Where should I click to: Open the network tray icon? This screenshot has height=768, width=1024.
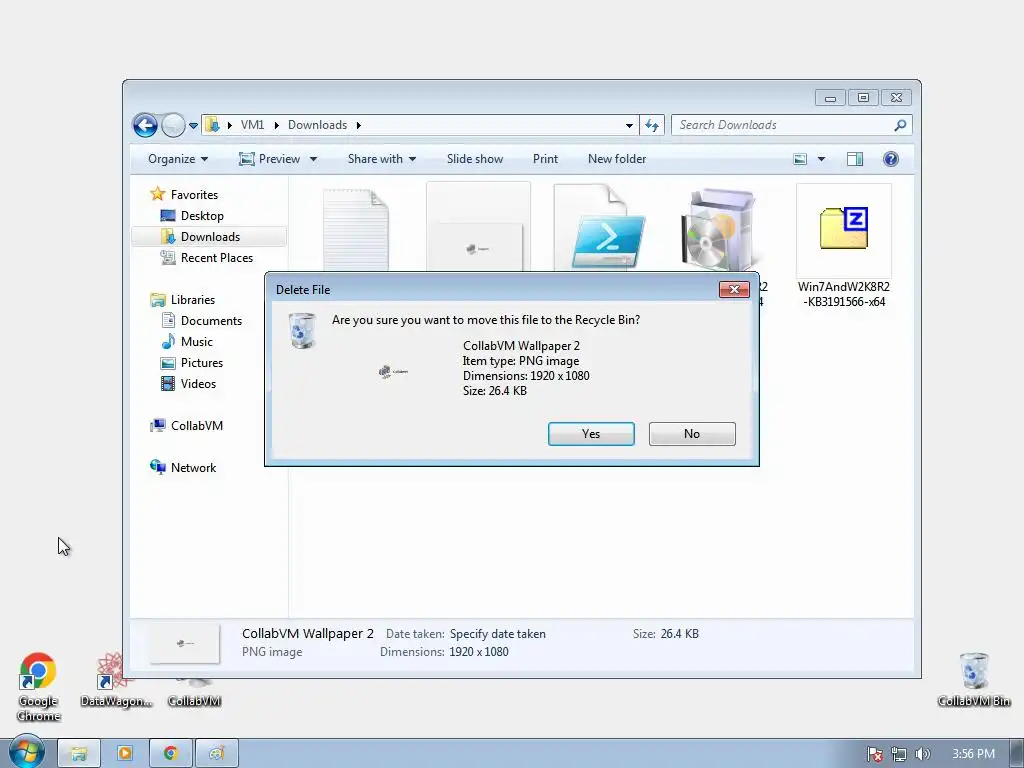point(899,754)
